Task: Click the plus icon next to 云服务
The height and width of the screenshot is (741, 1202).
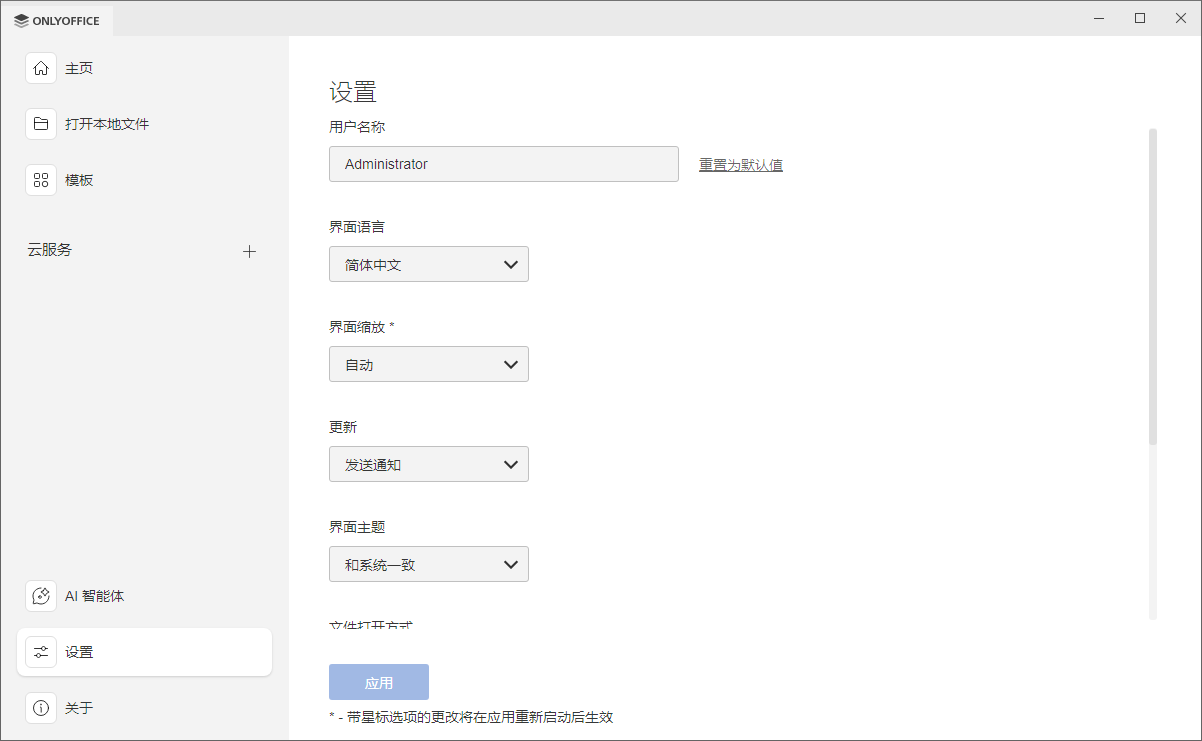Action: tap(249, 251)
